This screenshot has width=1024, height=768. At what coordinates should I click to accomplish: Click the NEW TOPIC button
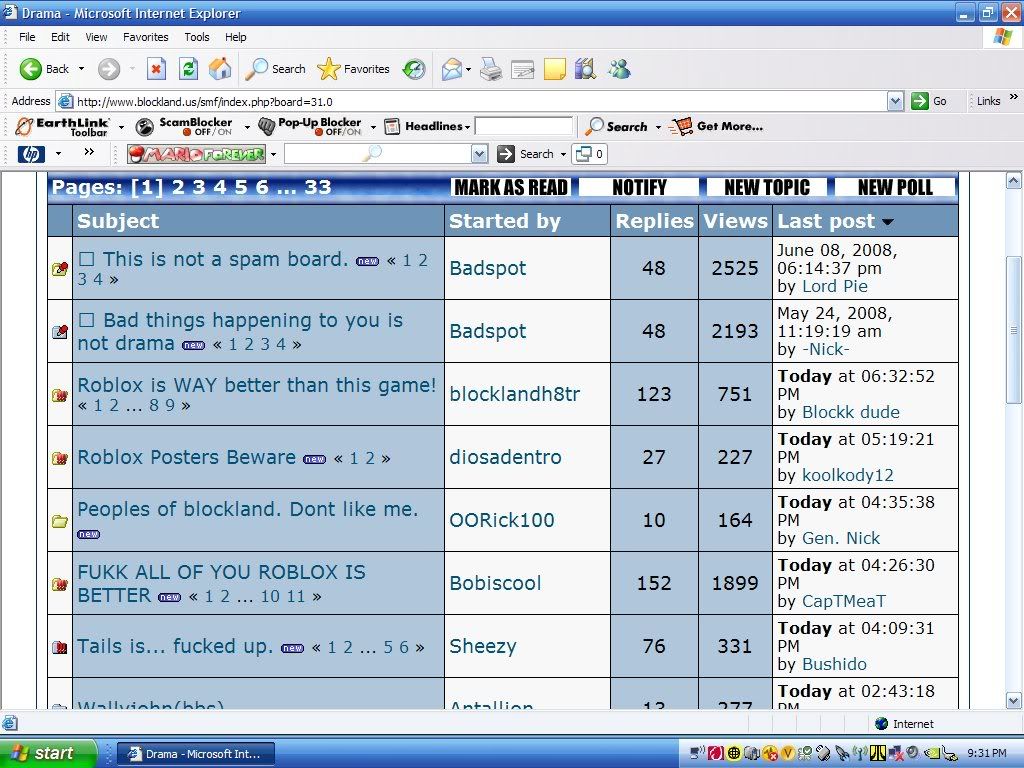(766, 187)
